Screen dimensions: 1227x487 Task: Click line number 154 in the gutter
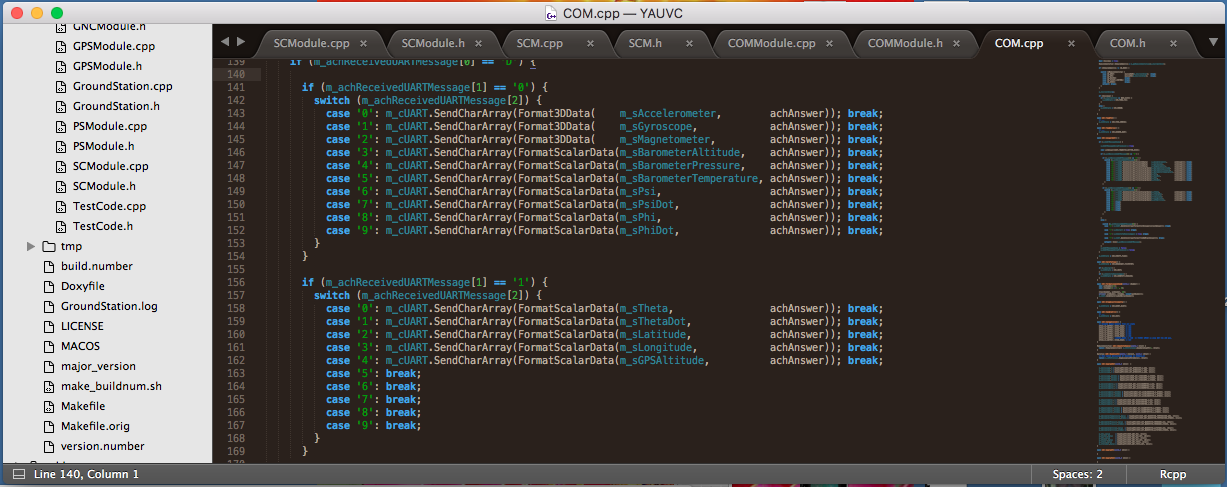236,256
